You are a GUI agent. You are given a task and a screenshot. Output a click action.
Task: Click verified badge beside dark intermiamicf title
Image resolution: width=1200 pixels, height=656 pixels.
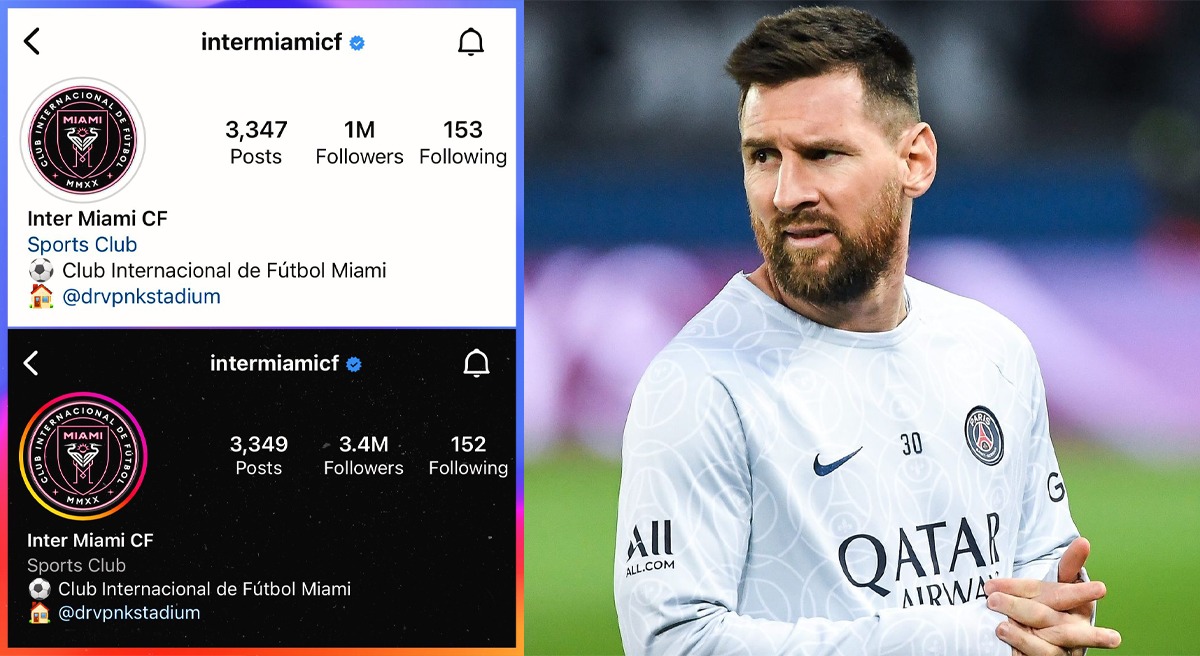point(353,364)
